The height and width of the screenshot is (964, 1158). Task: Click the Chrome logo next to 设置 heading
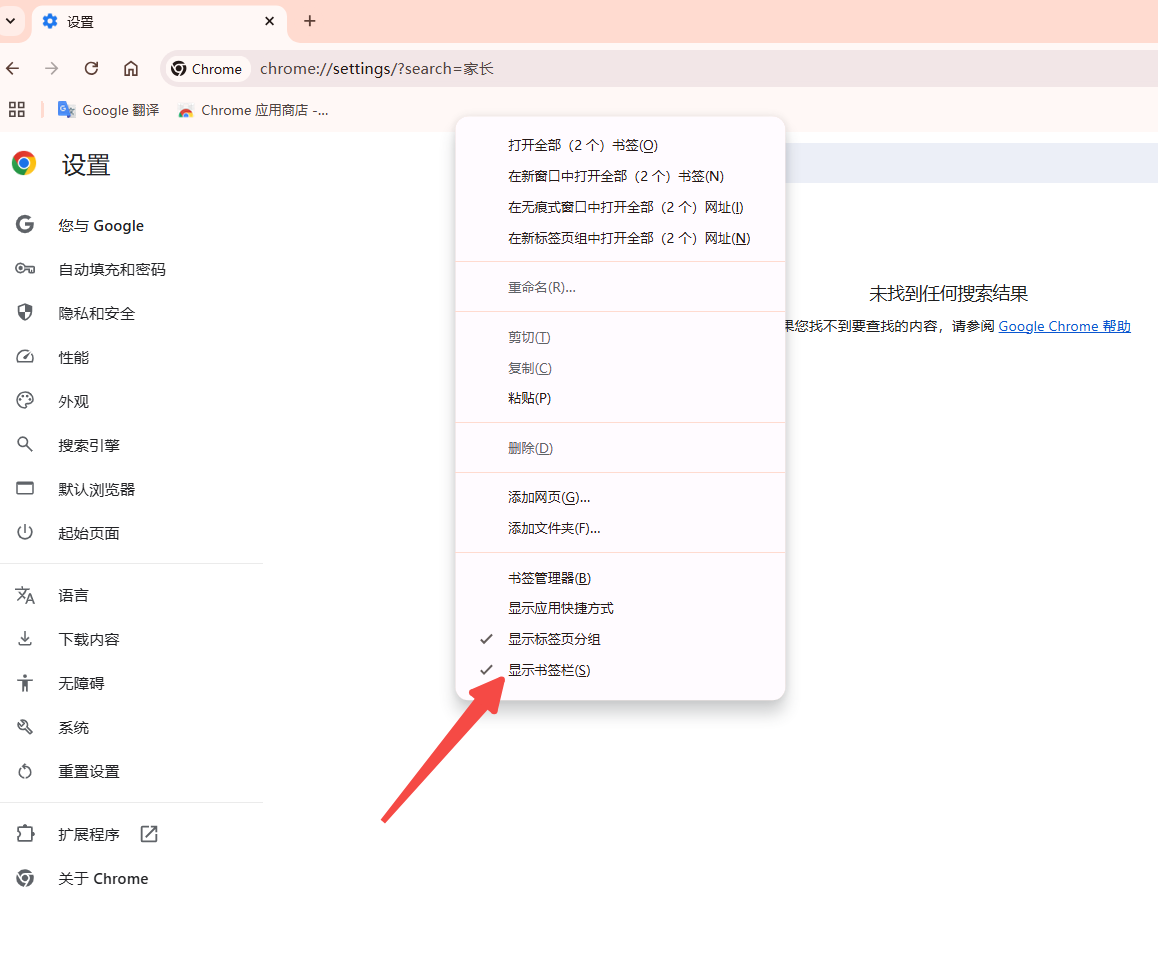coord(24,163)
